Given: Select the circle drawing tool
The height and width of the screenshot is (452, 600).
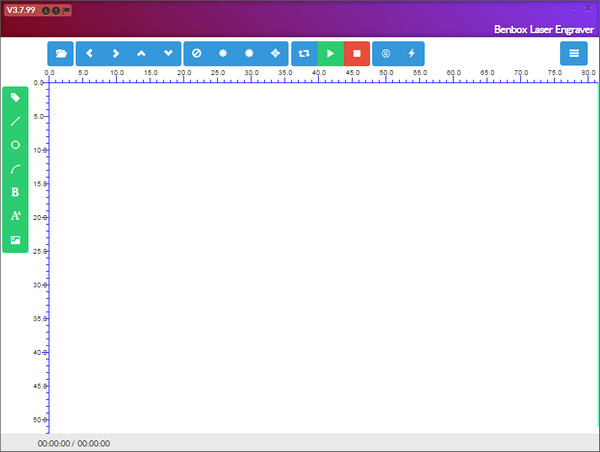Looking at the screenshot, I should click(x=15, y=145).
